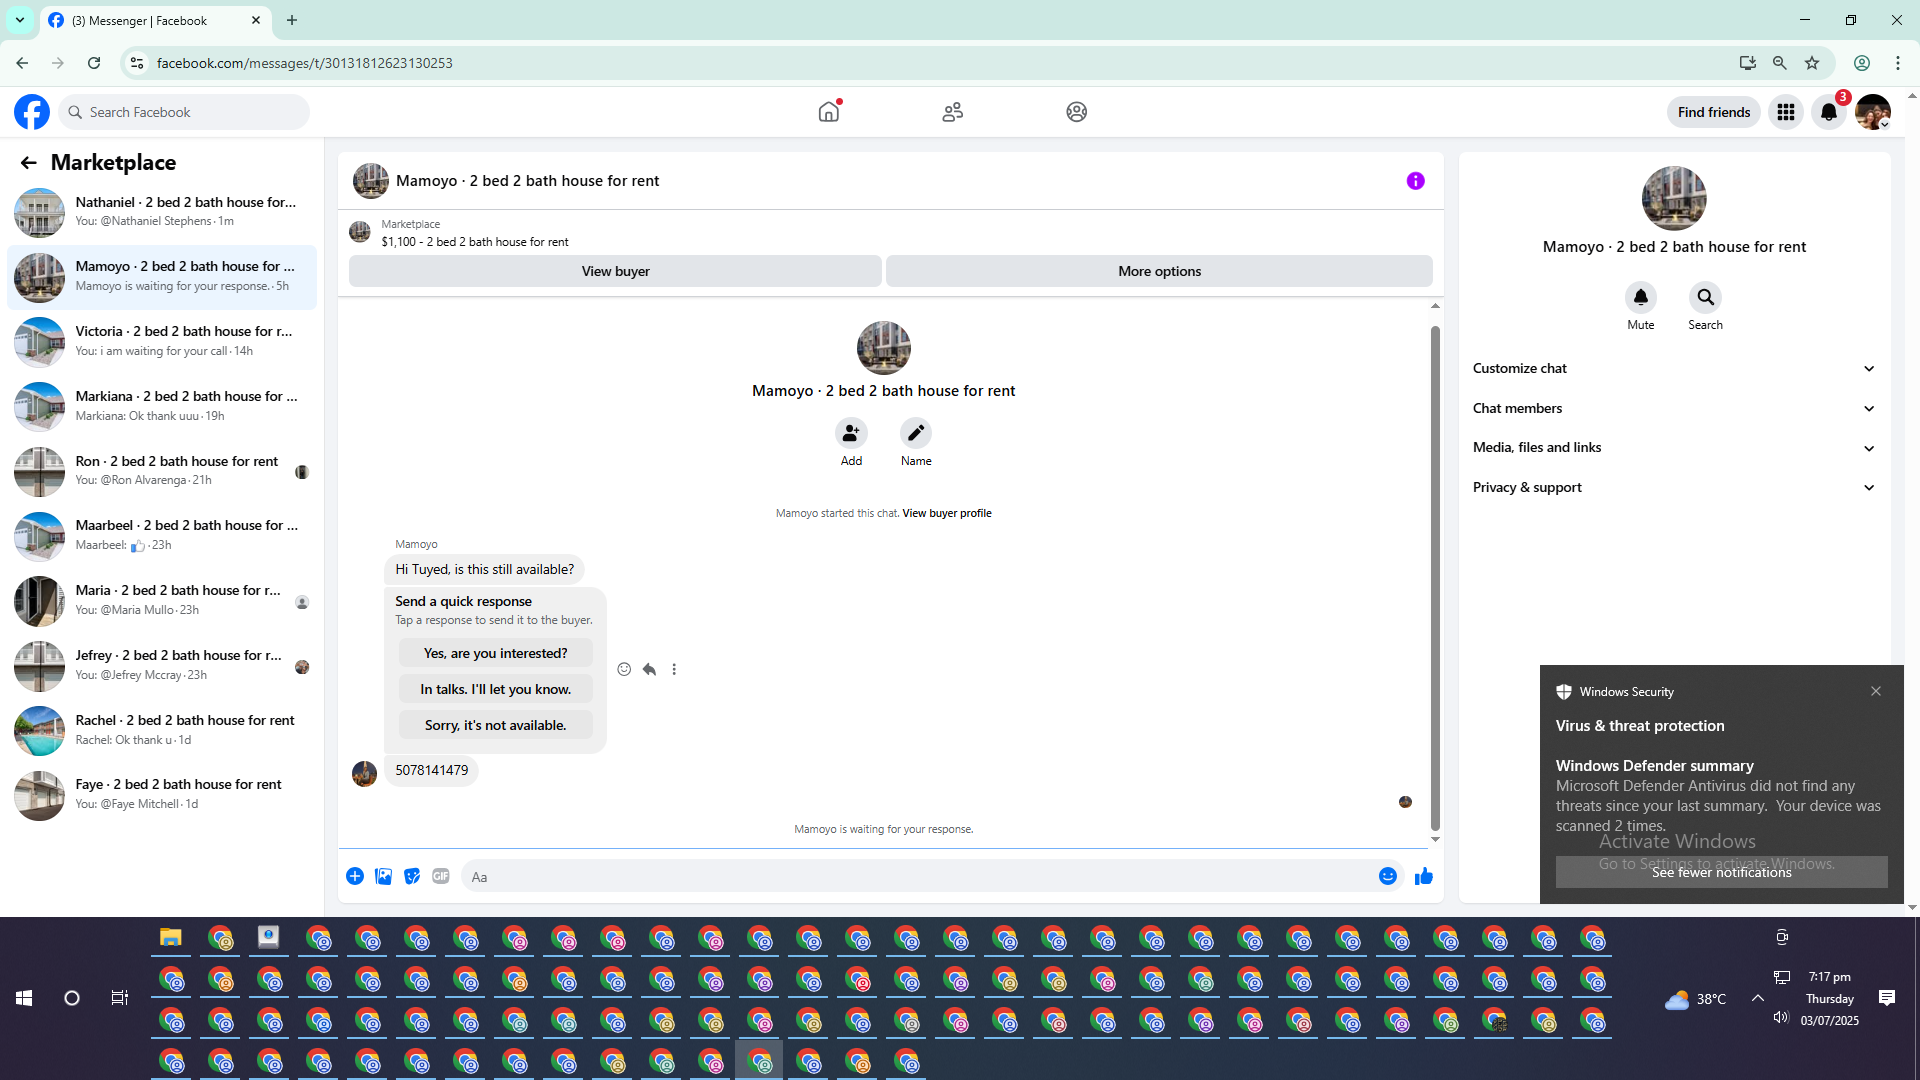This screenshot has height=1080, width=1920.
Task: Click the Search conversation magnifier icon
Action: tap(1705, 298)
